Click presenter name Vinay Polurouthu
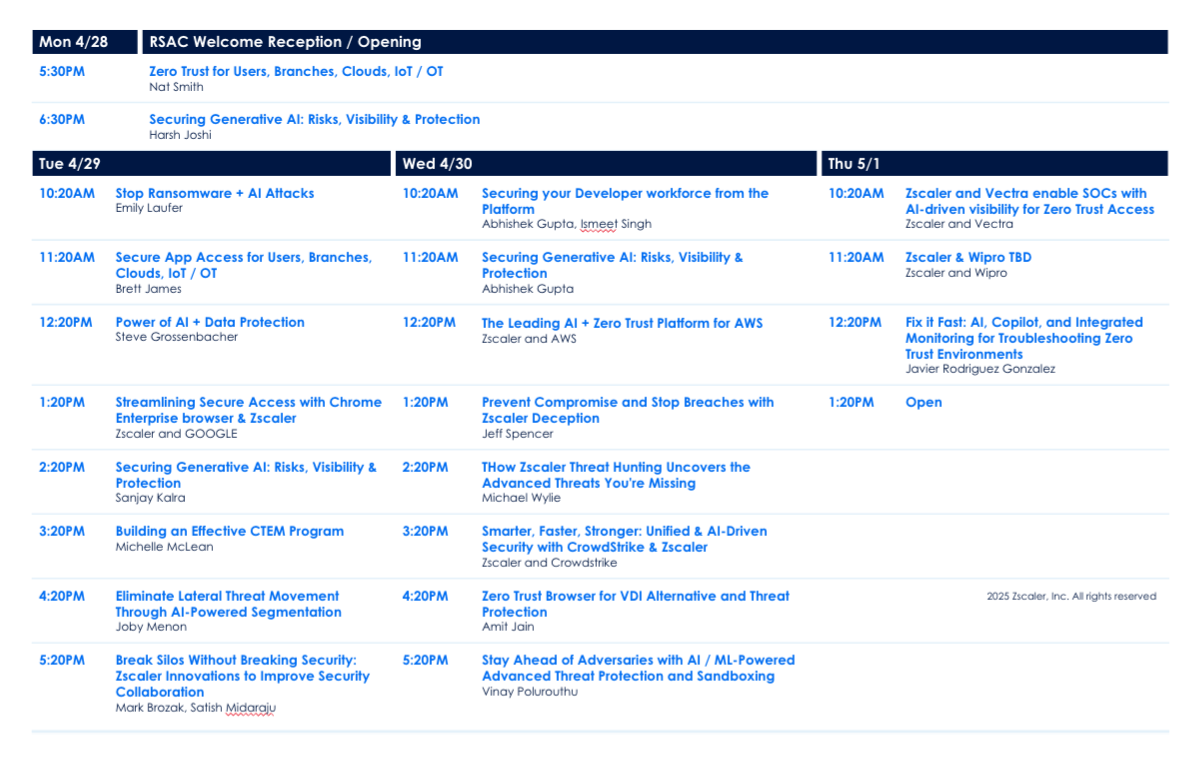 (529, 692)
